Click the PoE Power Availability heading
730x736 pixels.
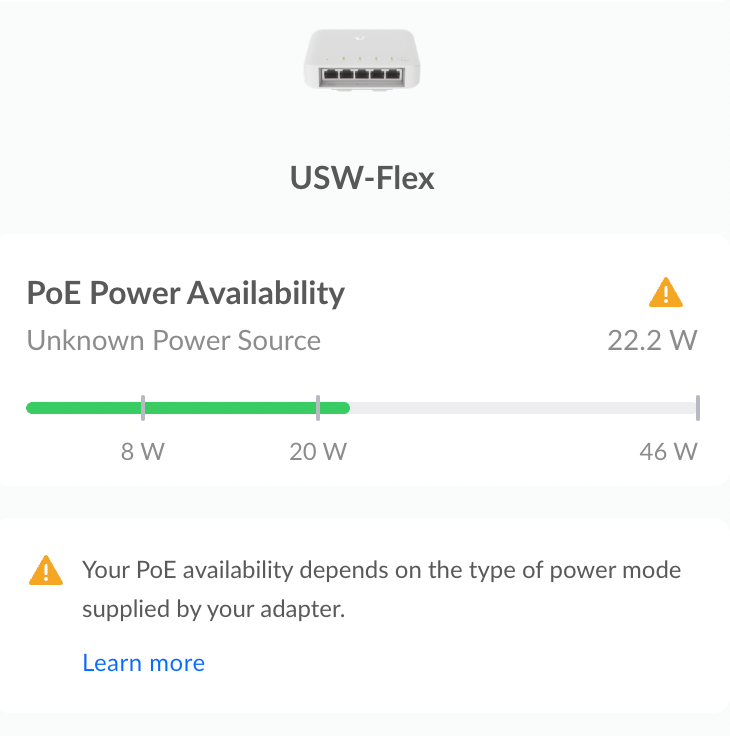click(x=186, y=293)
